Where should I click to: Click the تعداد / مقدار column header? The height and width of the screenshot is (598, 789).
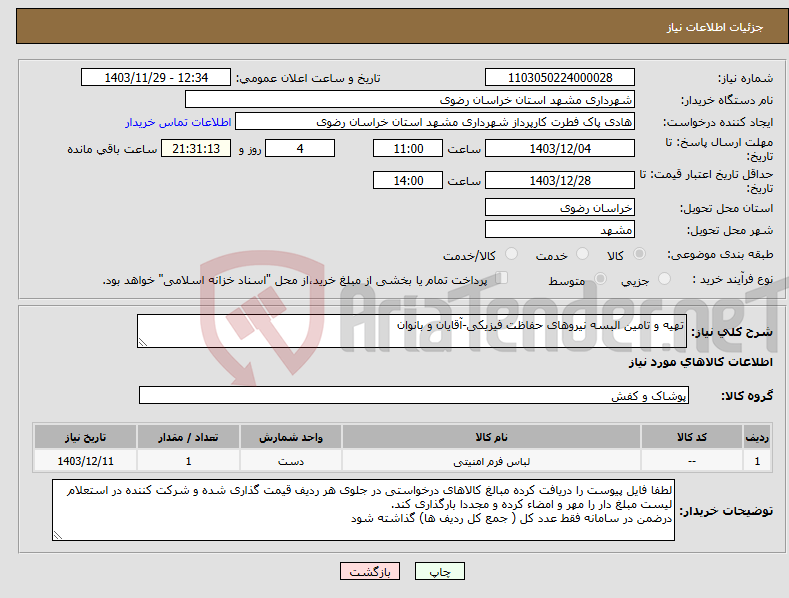(x=188, y=437)
